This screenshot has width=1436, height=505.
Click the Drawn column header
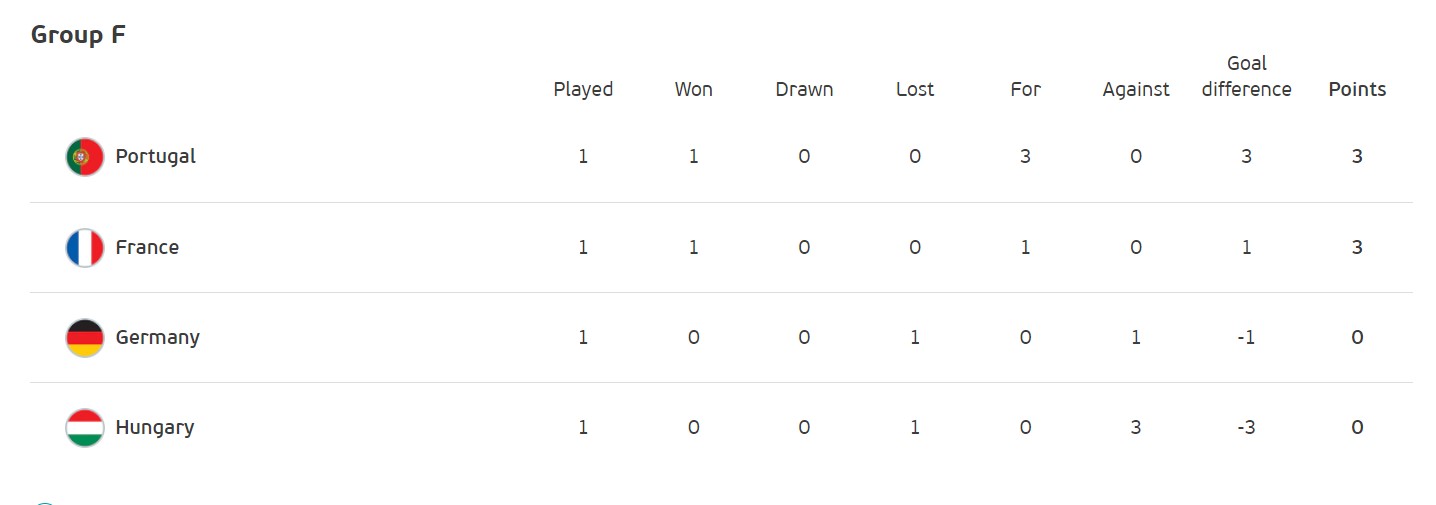804,89
